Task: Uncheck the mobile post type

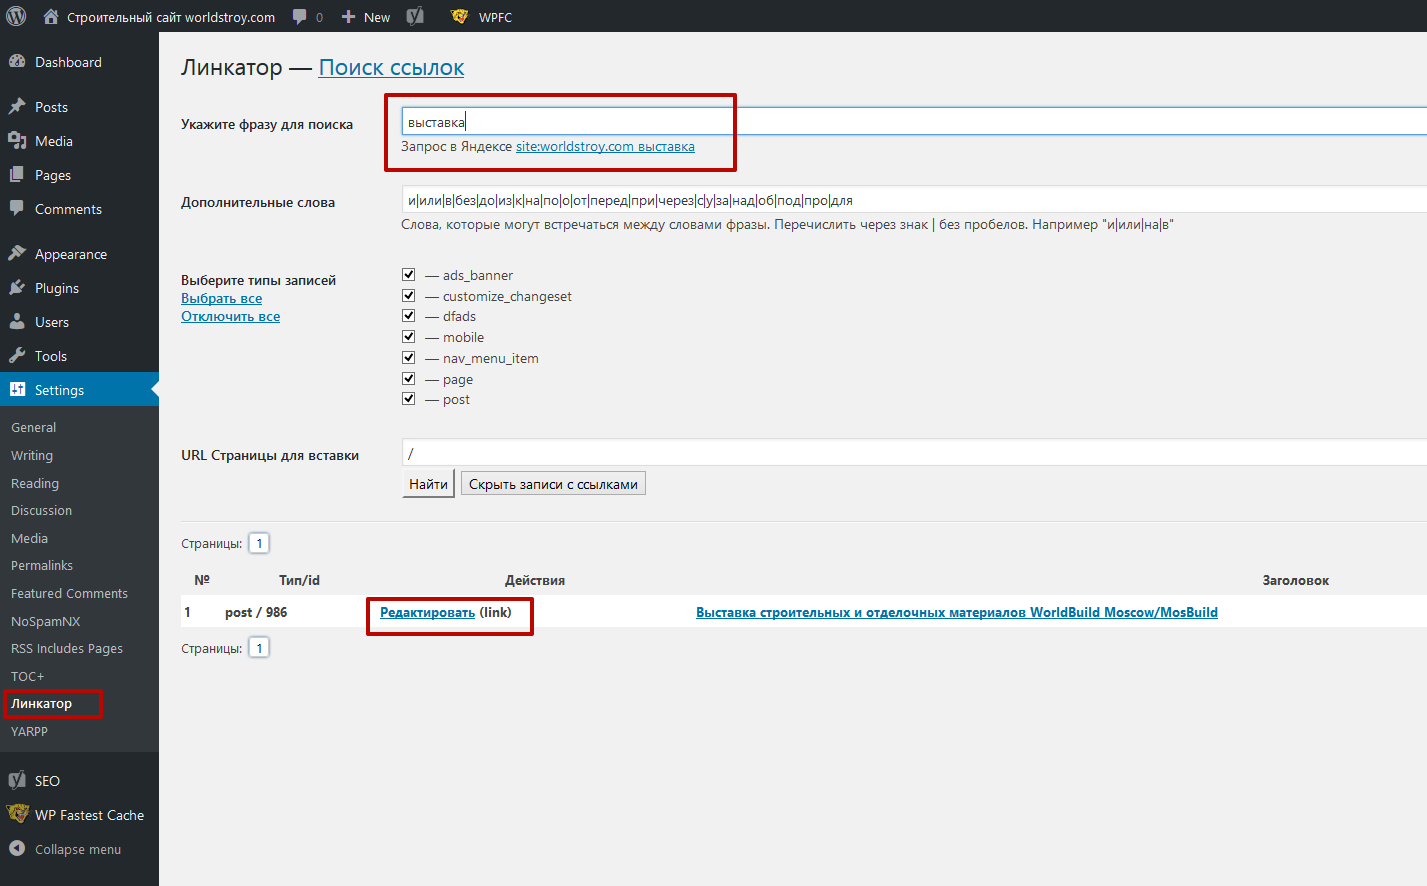Action: click(x=408, y=337)
